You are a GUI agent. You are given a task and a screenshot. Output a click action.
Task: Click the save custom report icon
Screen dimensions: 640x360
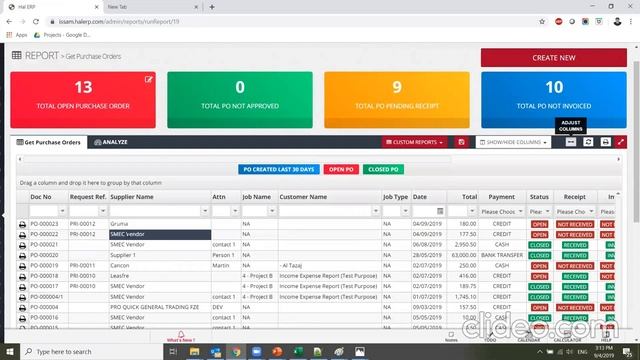coord(462,142)
